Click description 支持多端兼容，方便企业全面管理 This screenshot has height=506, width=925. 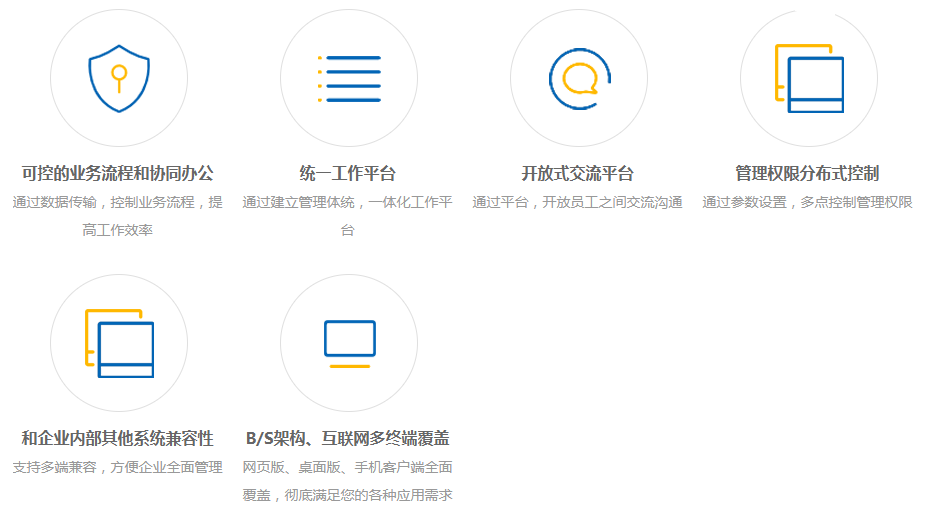118,467
